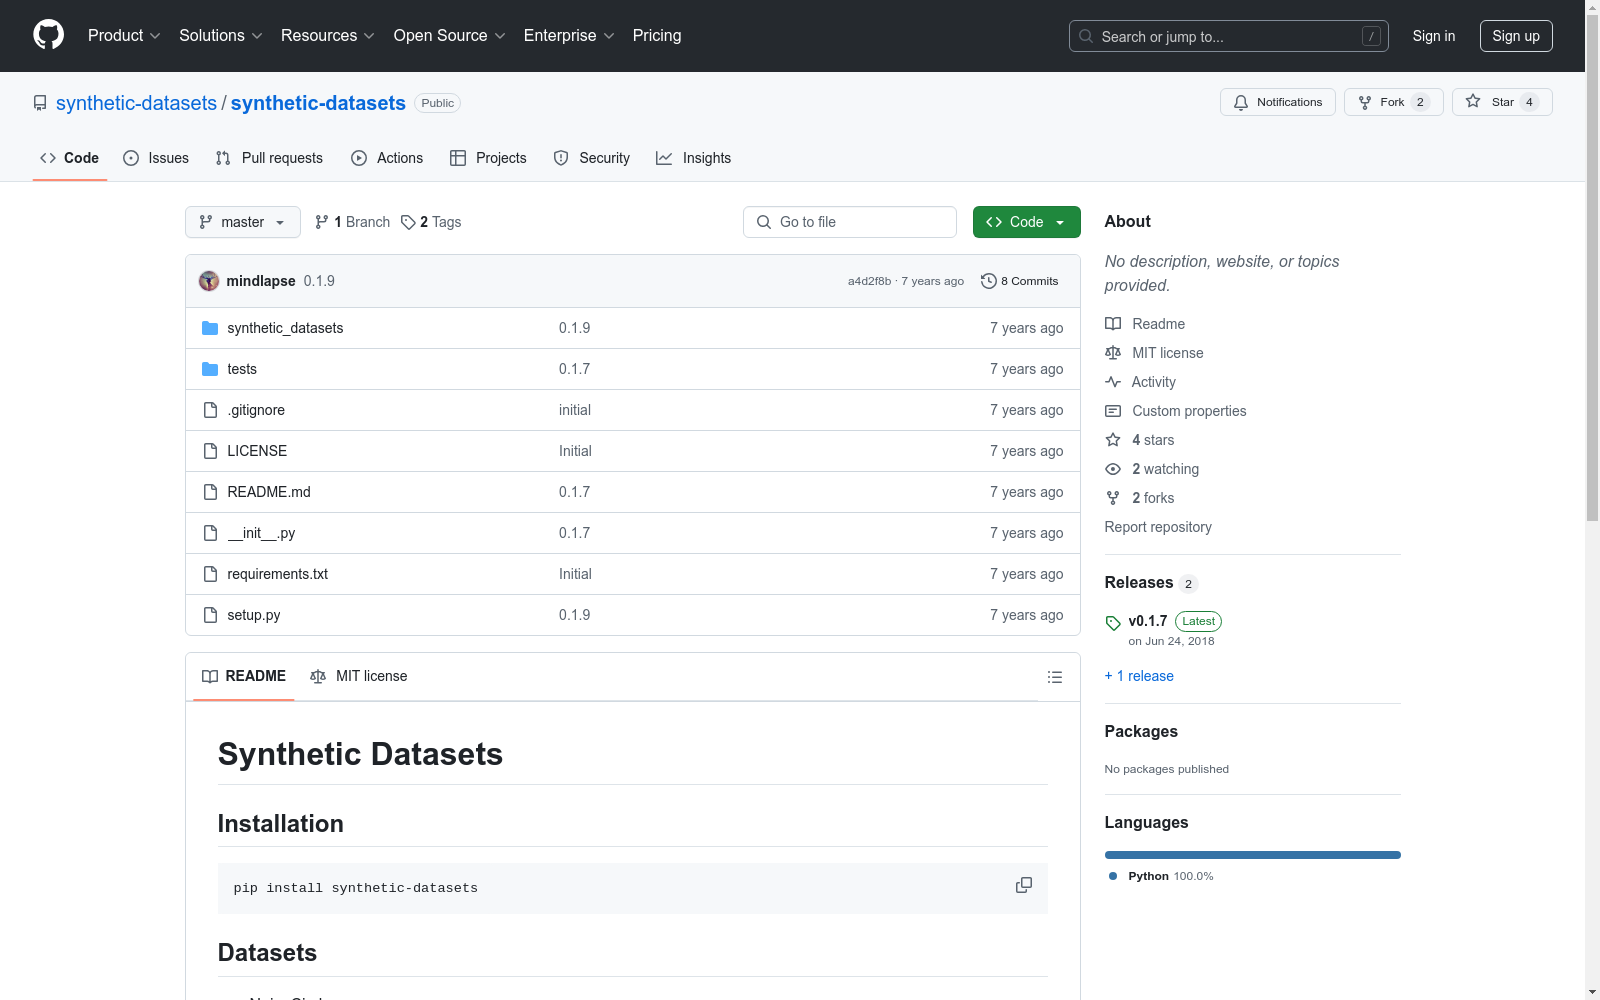View the 2 watching link

pos(1152,469)
